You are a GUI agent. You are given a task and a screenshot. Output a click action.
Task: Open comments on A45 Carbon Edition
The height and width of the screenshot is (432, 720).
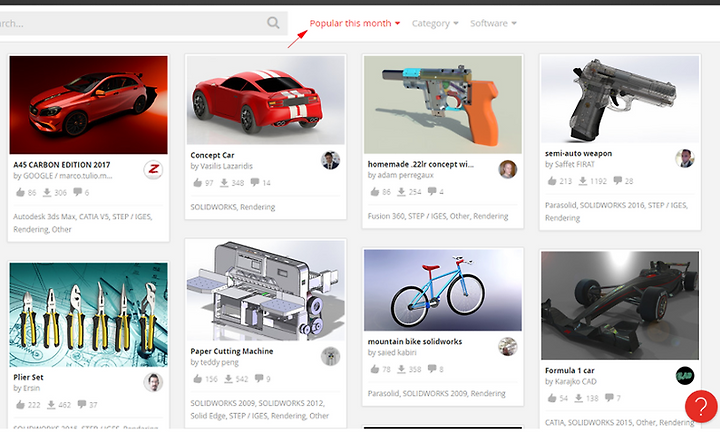(77, 192)
